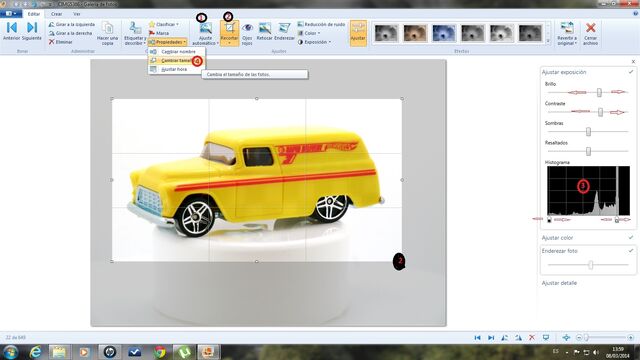
Task: Click Reducción de ruido
Action: (321, 24)
